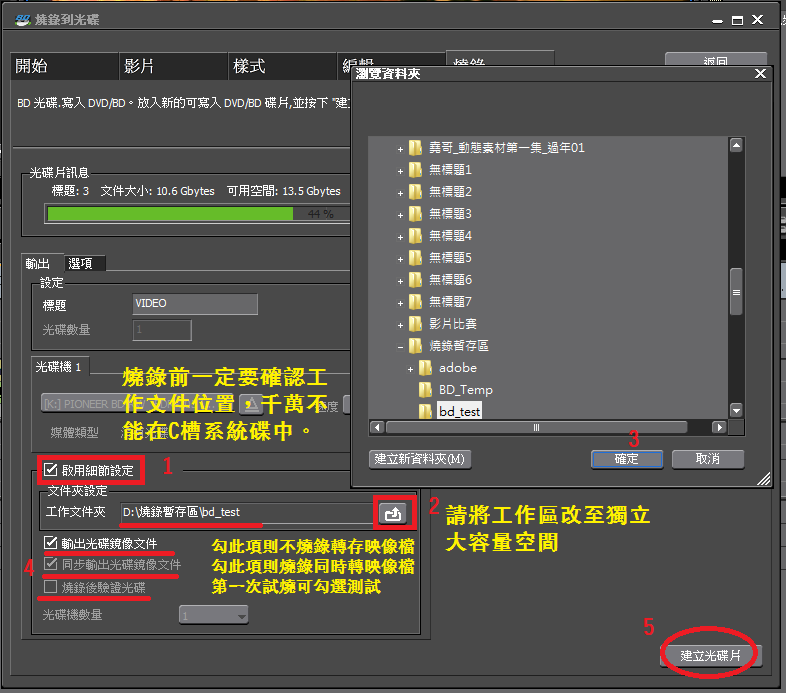Click the adobe folder icon

tap(427, 367)
